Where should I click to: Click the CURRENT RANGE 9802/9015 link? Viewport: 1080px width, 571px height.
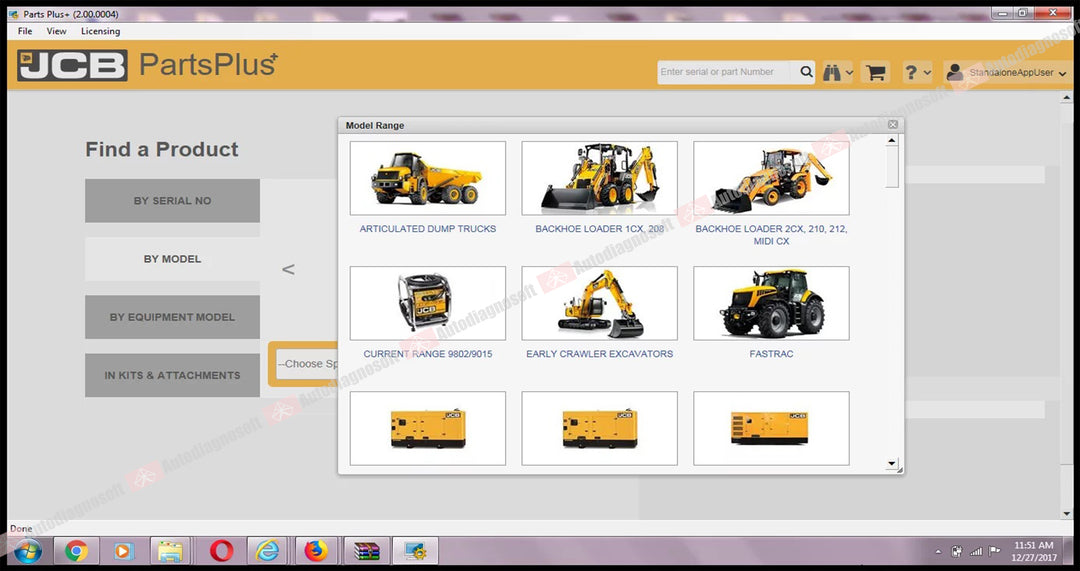[428, 354]
